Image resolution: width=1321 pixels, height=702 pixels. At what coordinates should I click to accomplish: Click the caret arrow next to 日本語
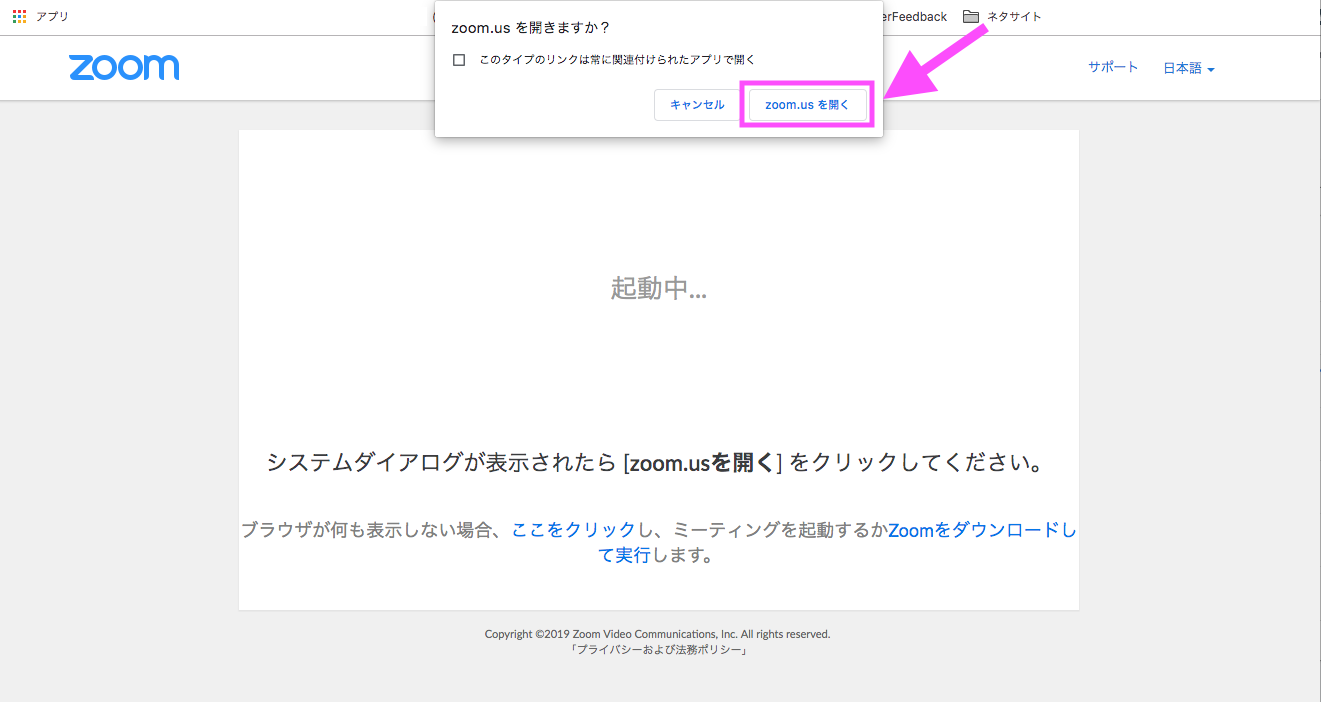(1211, 70)
